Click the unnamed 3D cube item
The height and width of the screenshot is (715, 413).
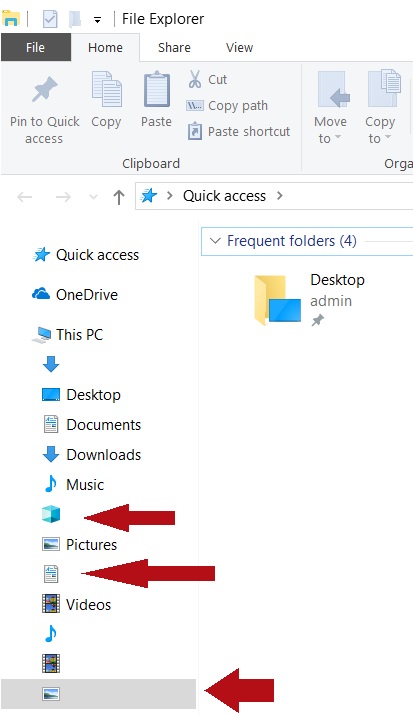(x=51, y=514)
